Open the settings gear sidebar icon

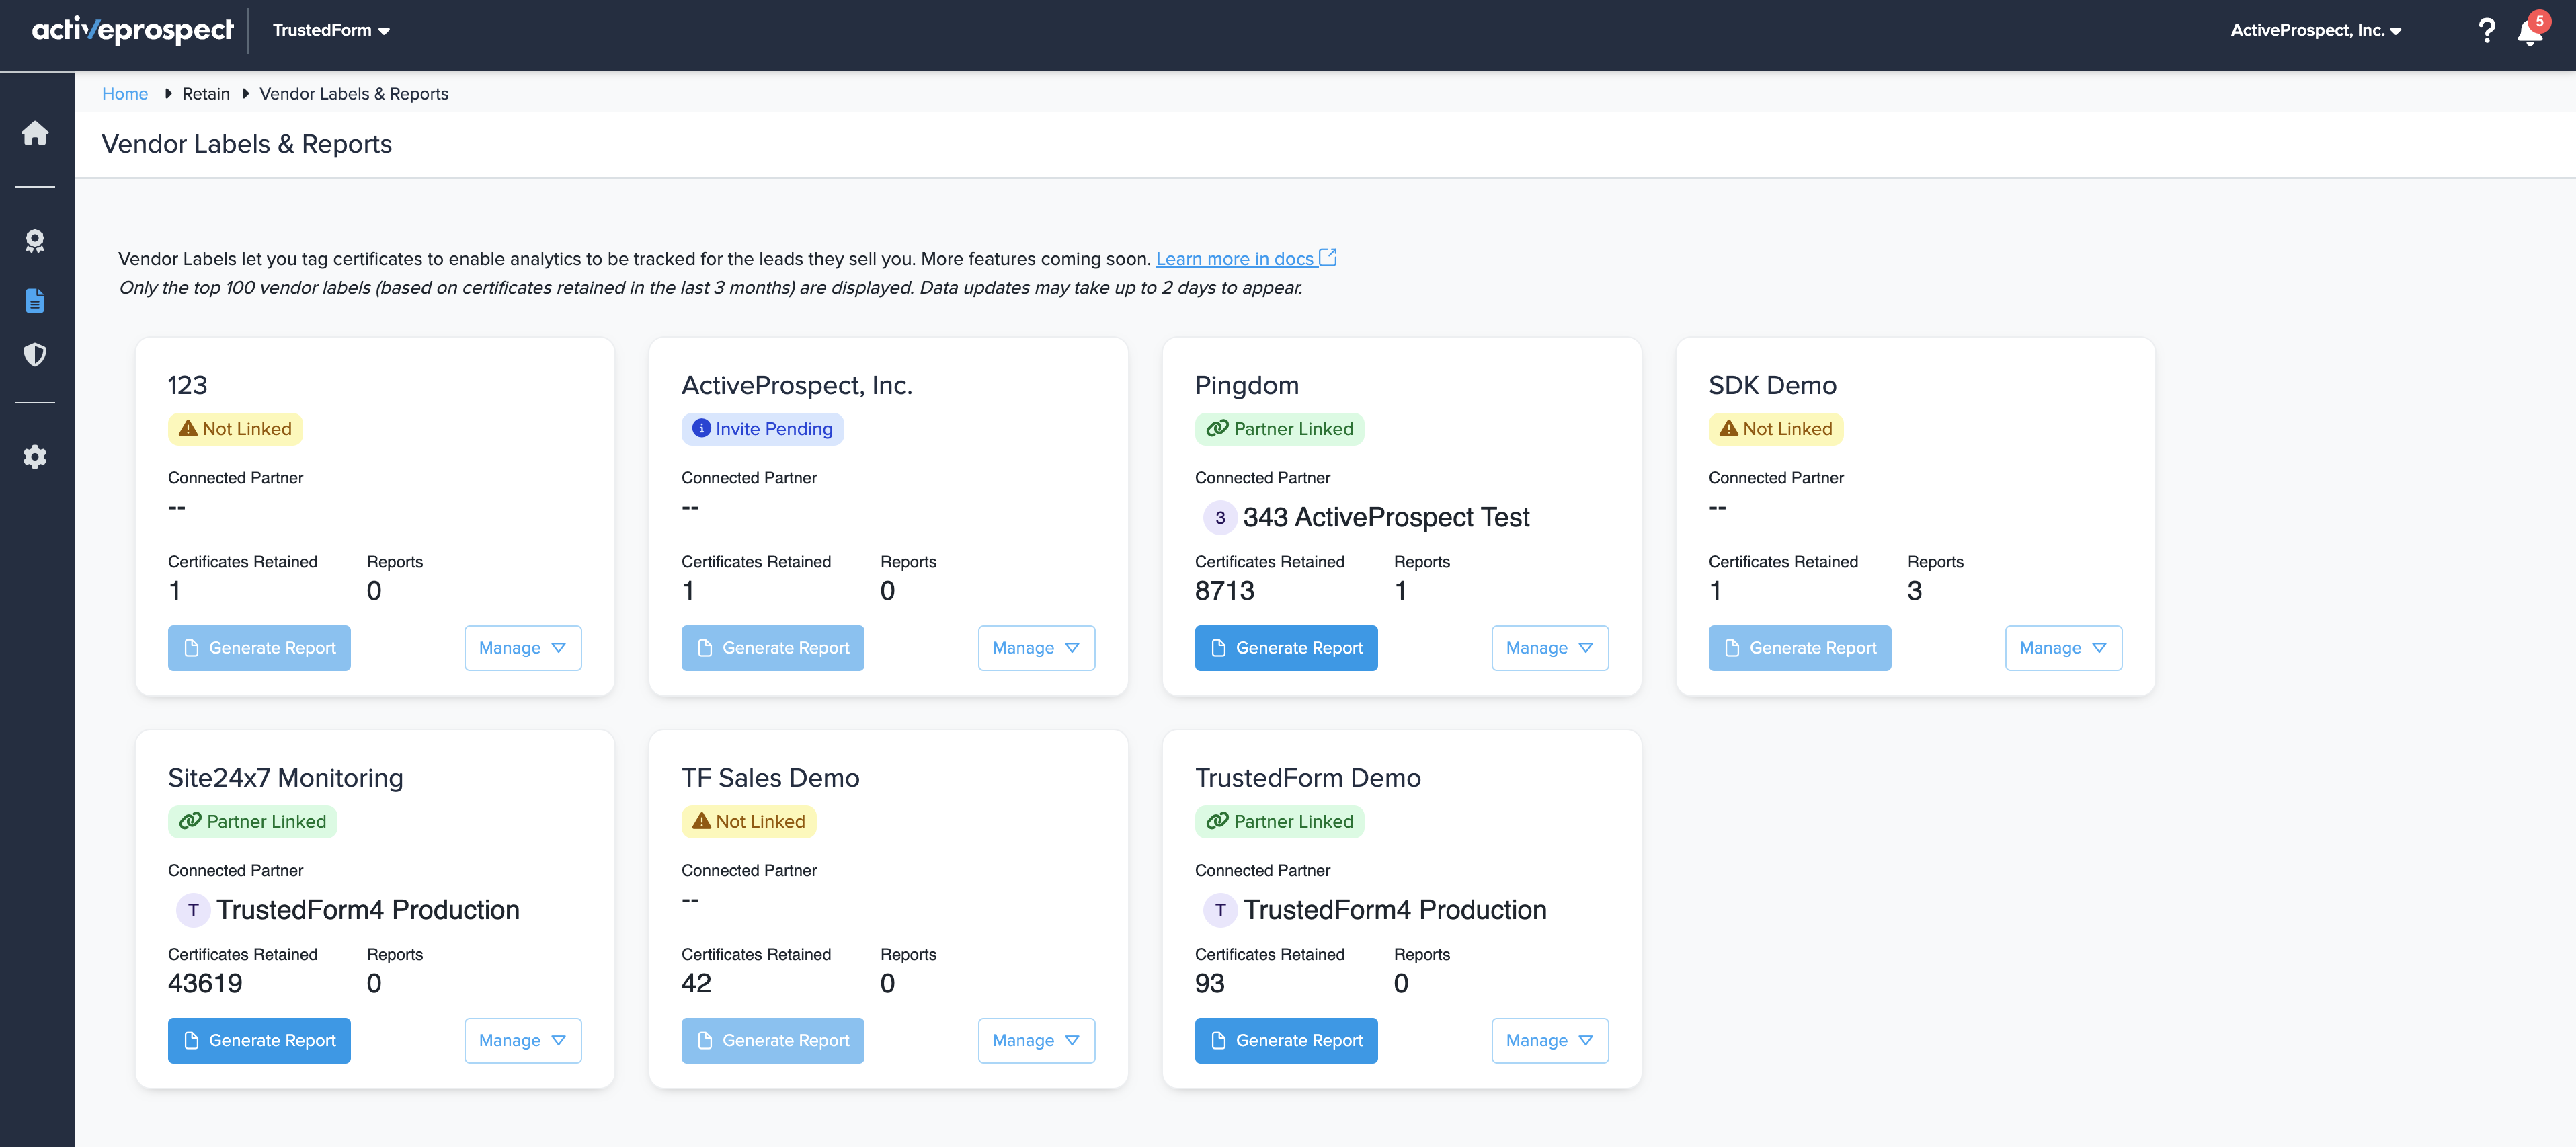pos(35,457)
